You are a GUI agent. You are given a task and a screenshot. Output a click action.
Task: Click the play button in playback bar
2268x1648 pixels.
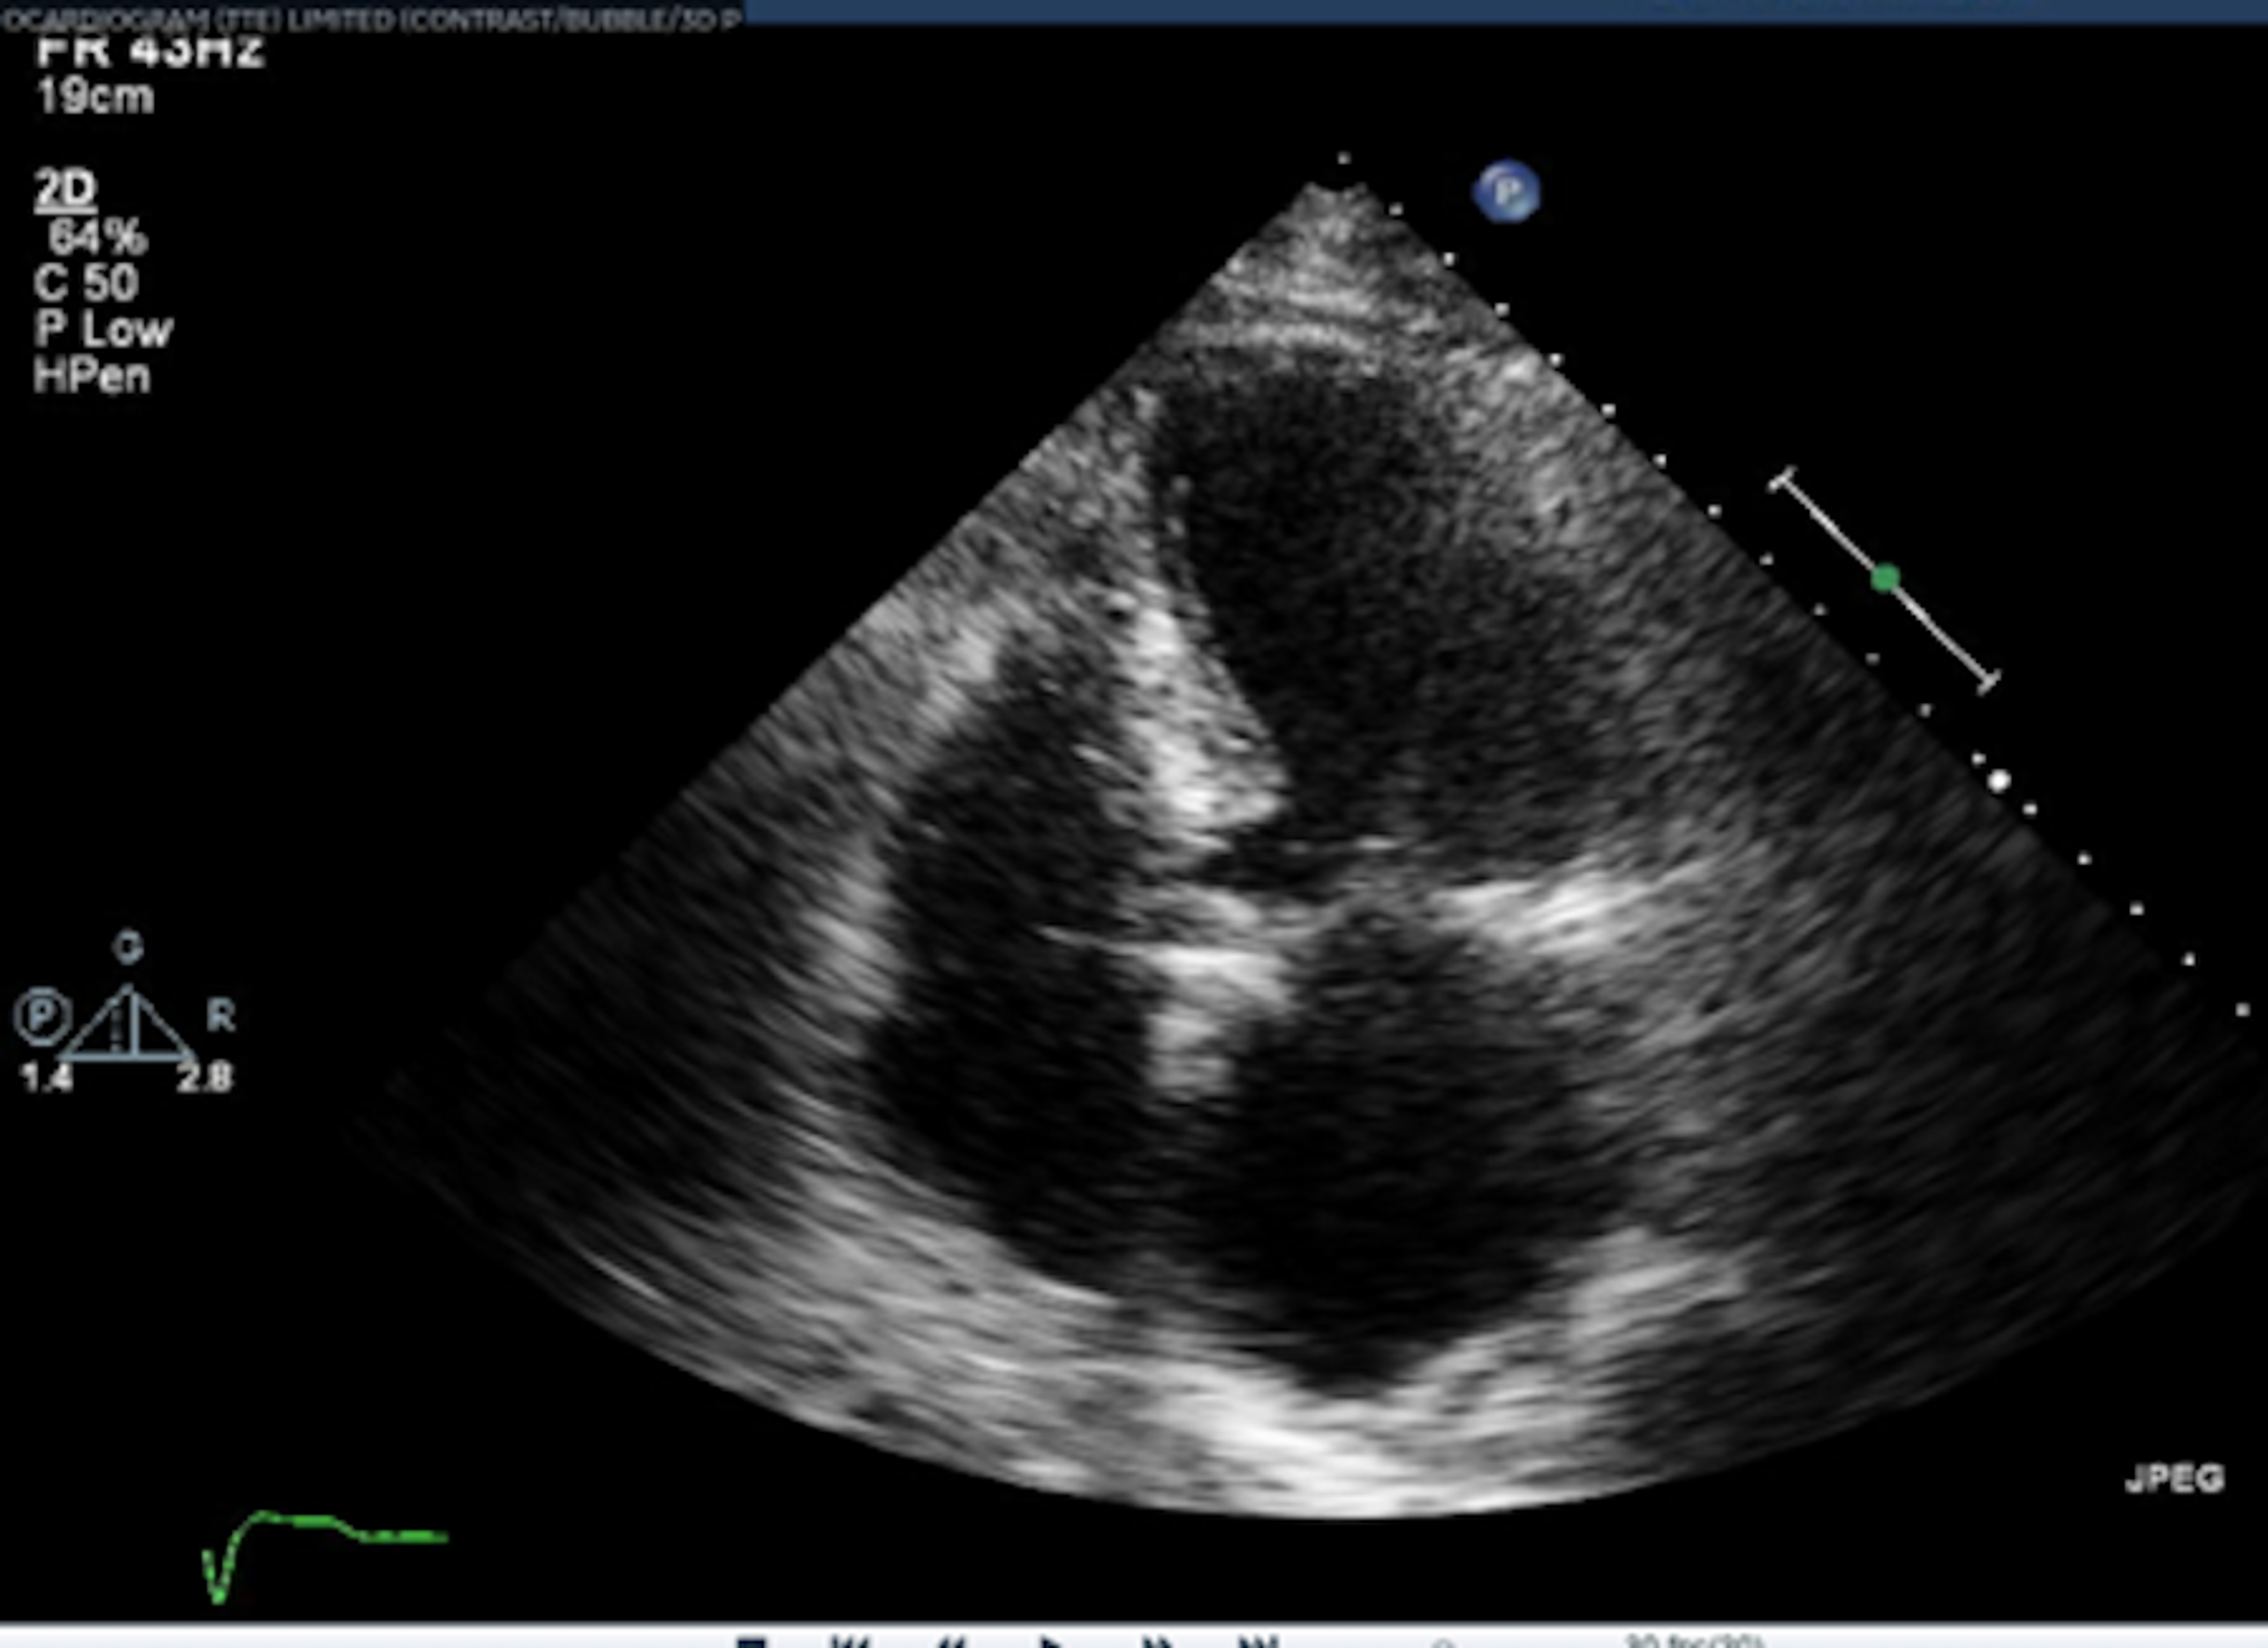pos(1051,1642)
